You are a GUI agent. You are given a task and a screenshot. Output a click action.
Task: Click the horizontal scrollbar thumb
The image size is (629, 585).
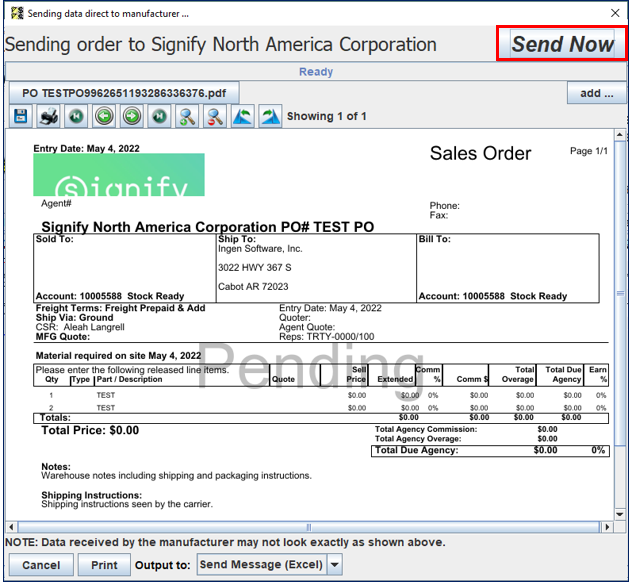coord(308,527)
